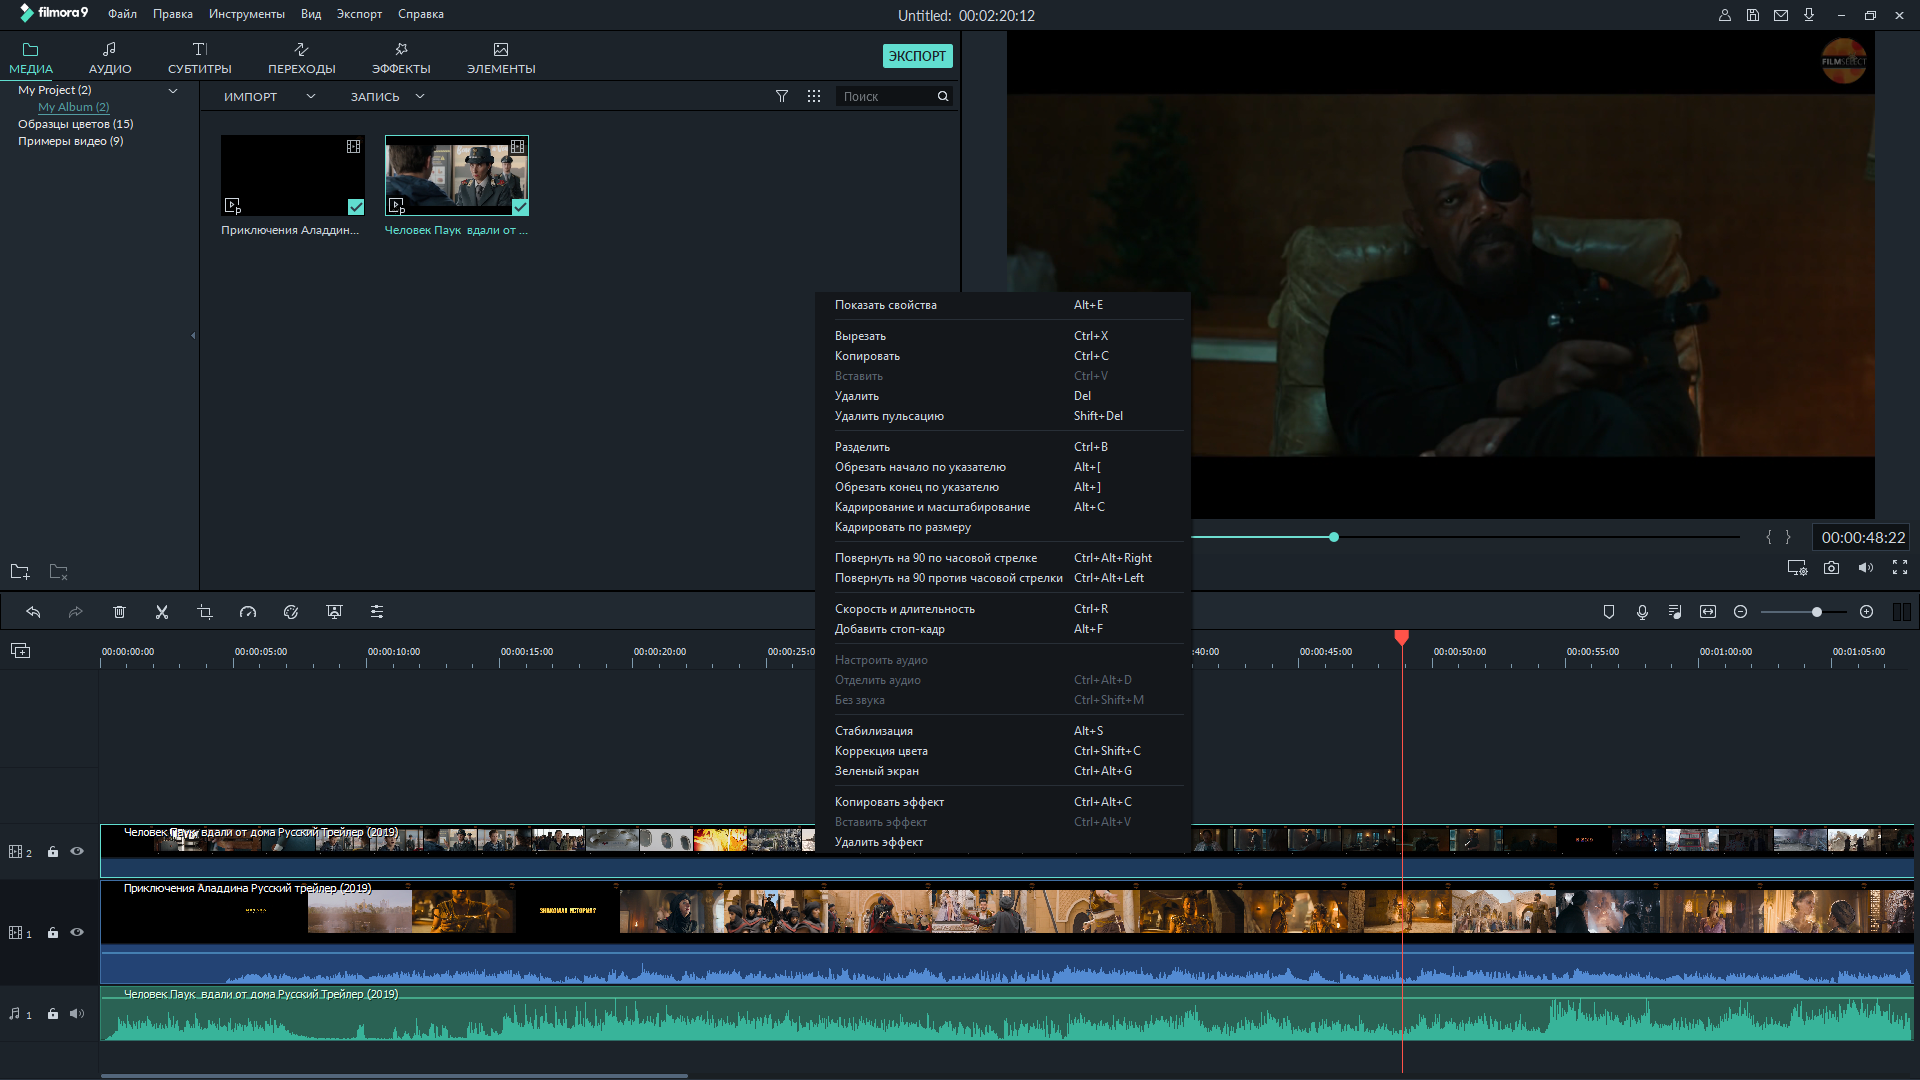Open the Файл menu

point(122,14)
